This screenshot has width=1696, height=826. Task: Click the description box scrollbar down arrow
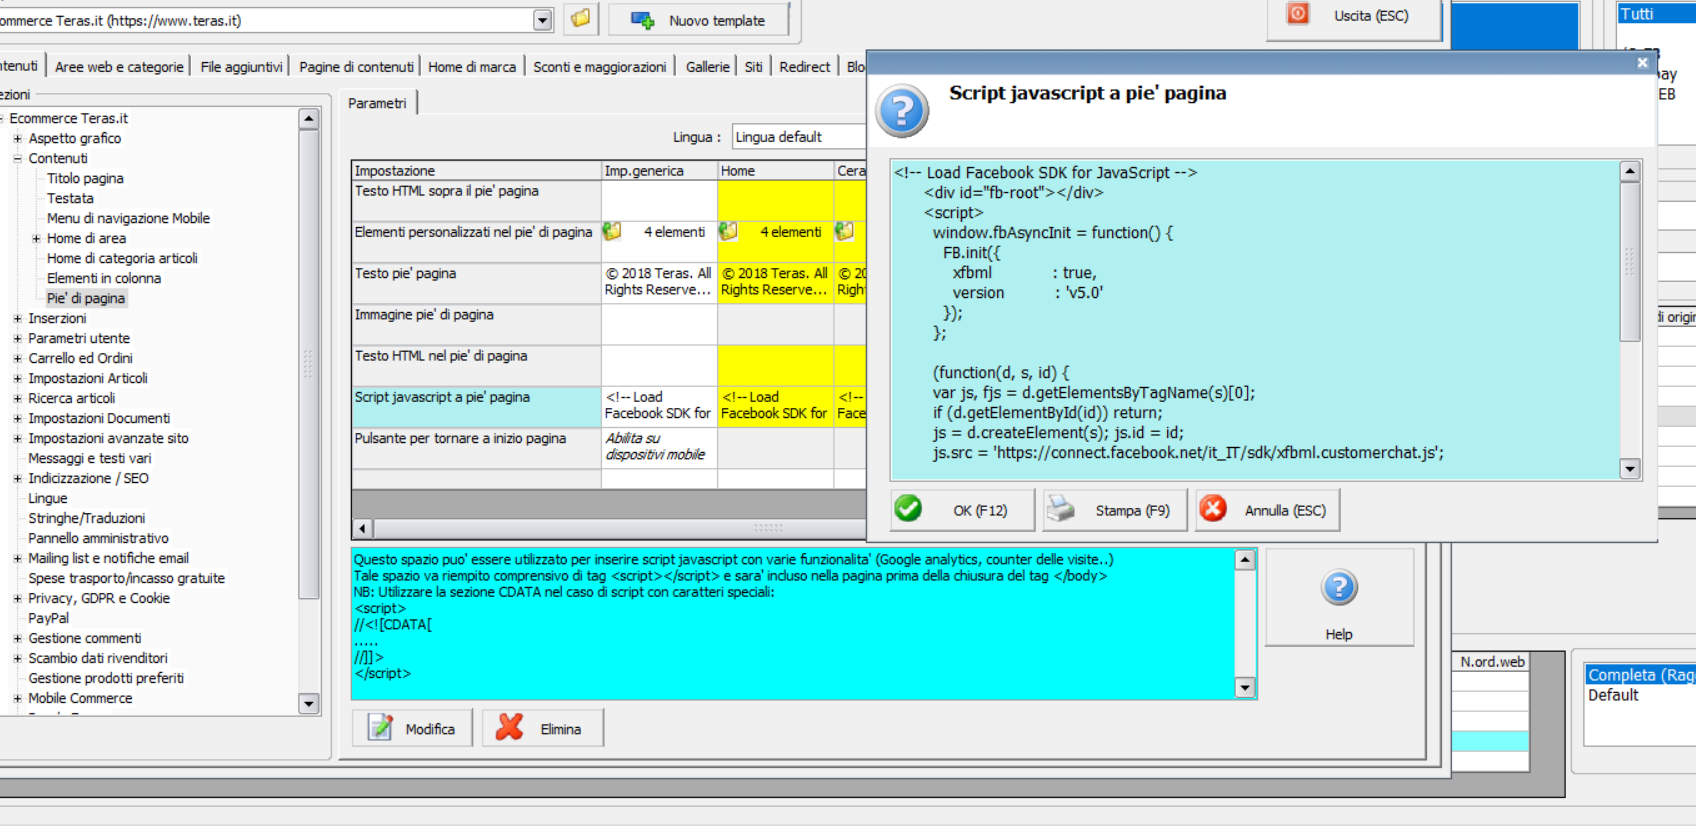[1245, 687]
